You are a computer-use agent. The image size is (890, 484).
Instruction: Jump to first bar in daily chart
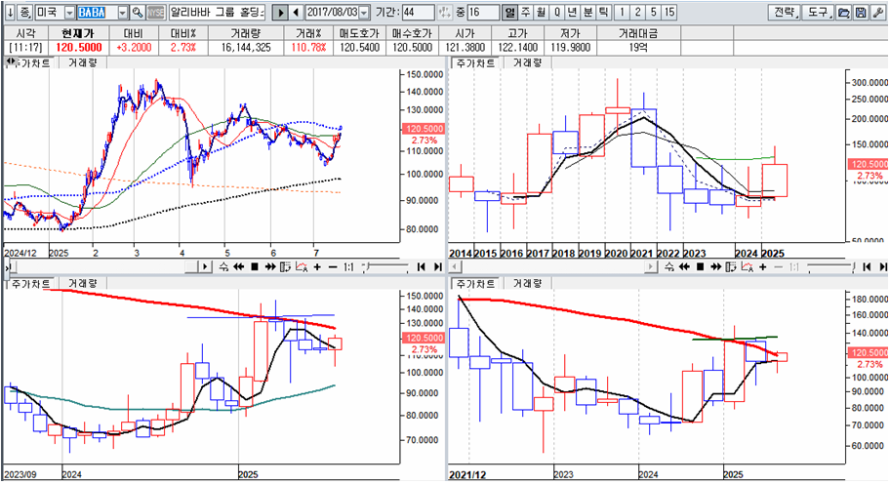tap(421, 267)
